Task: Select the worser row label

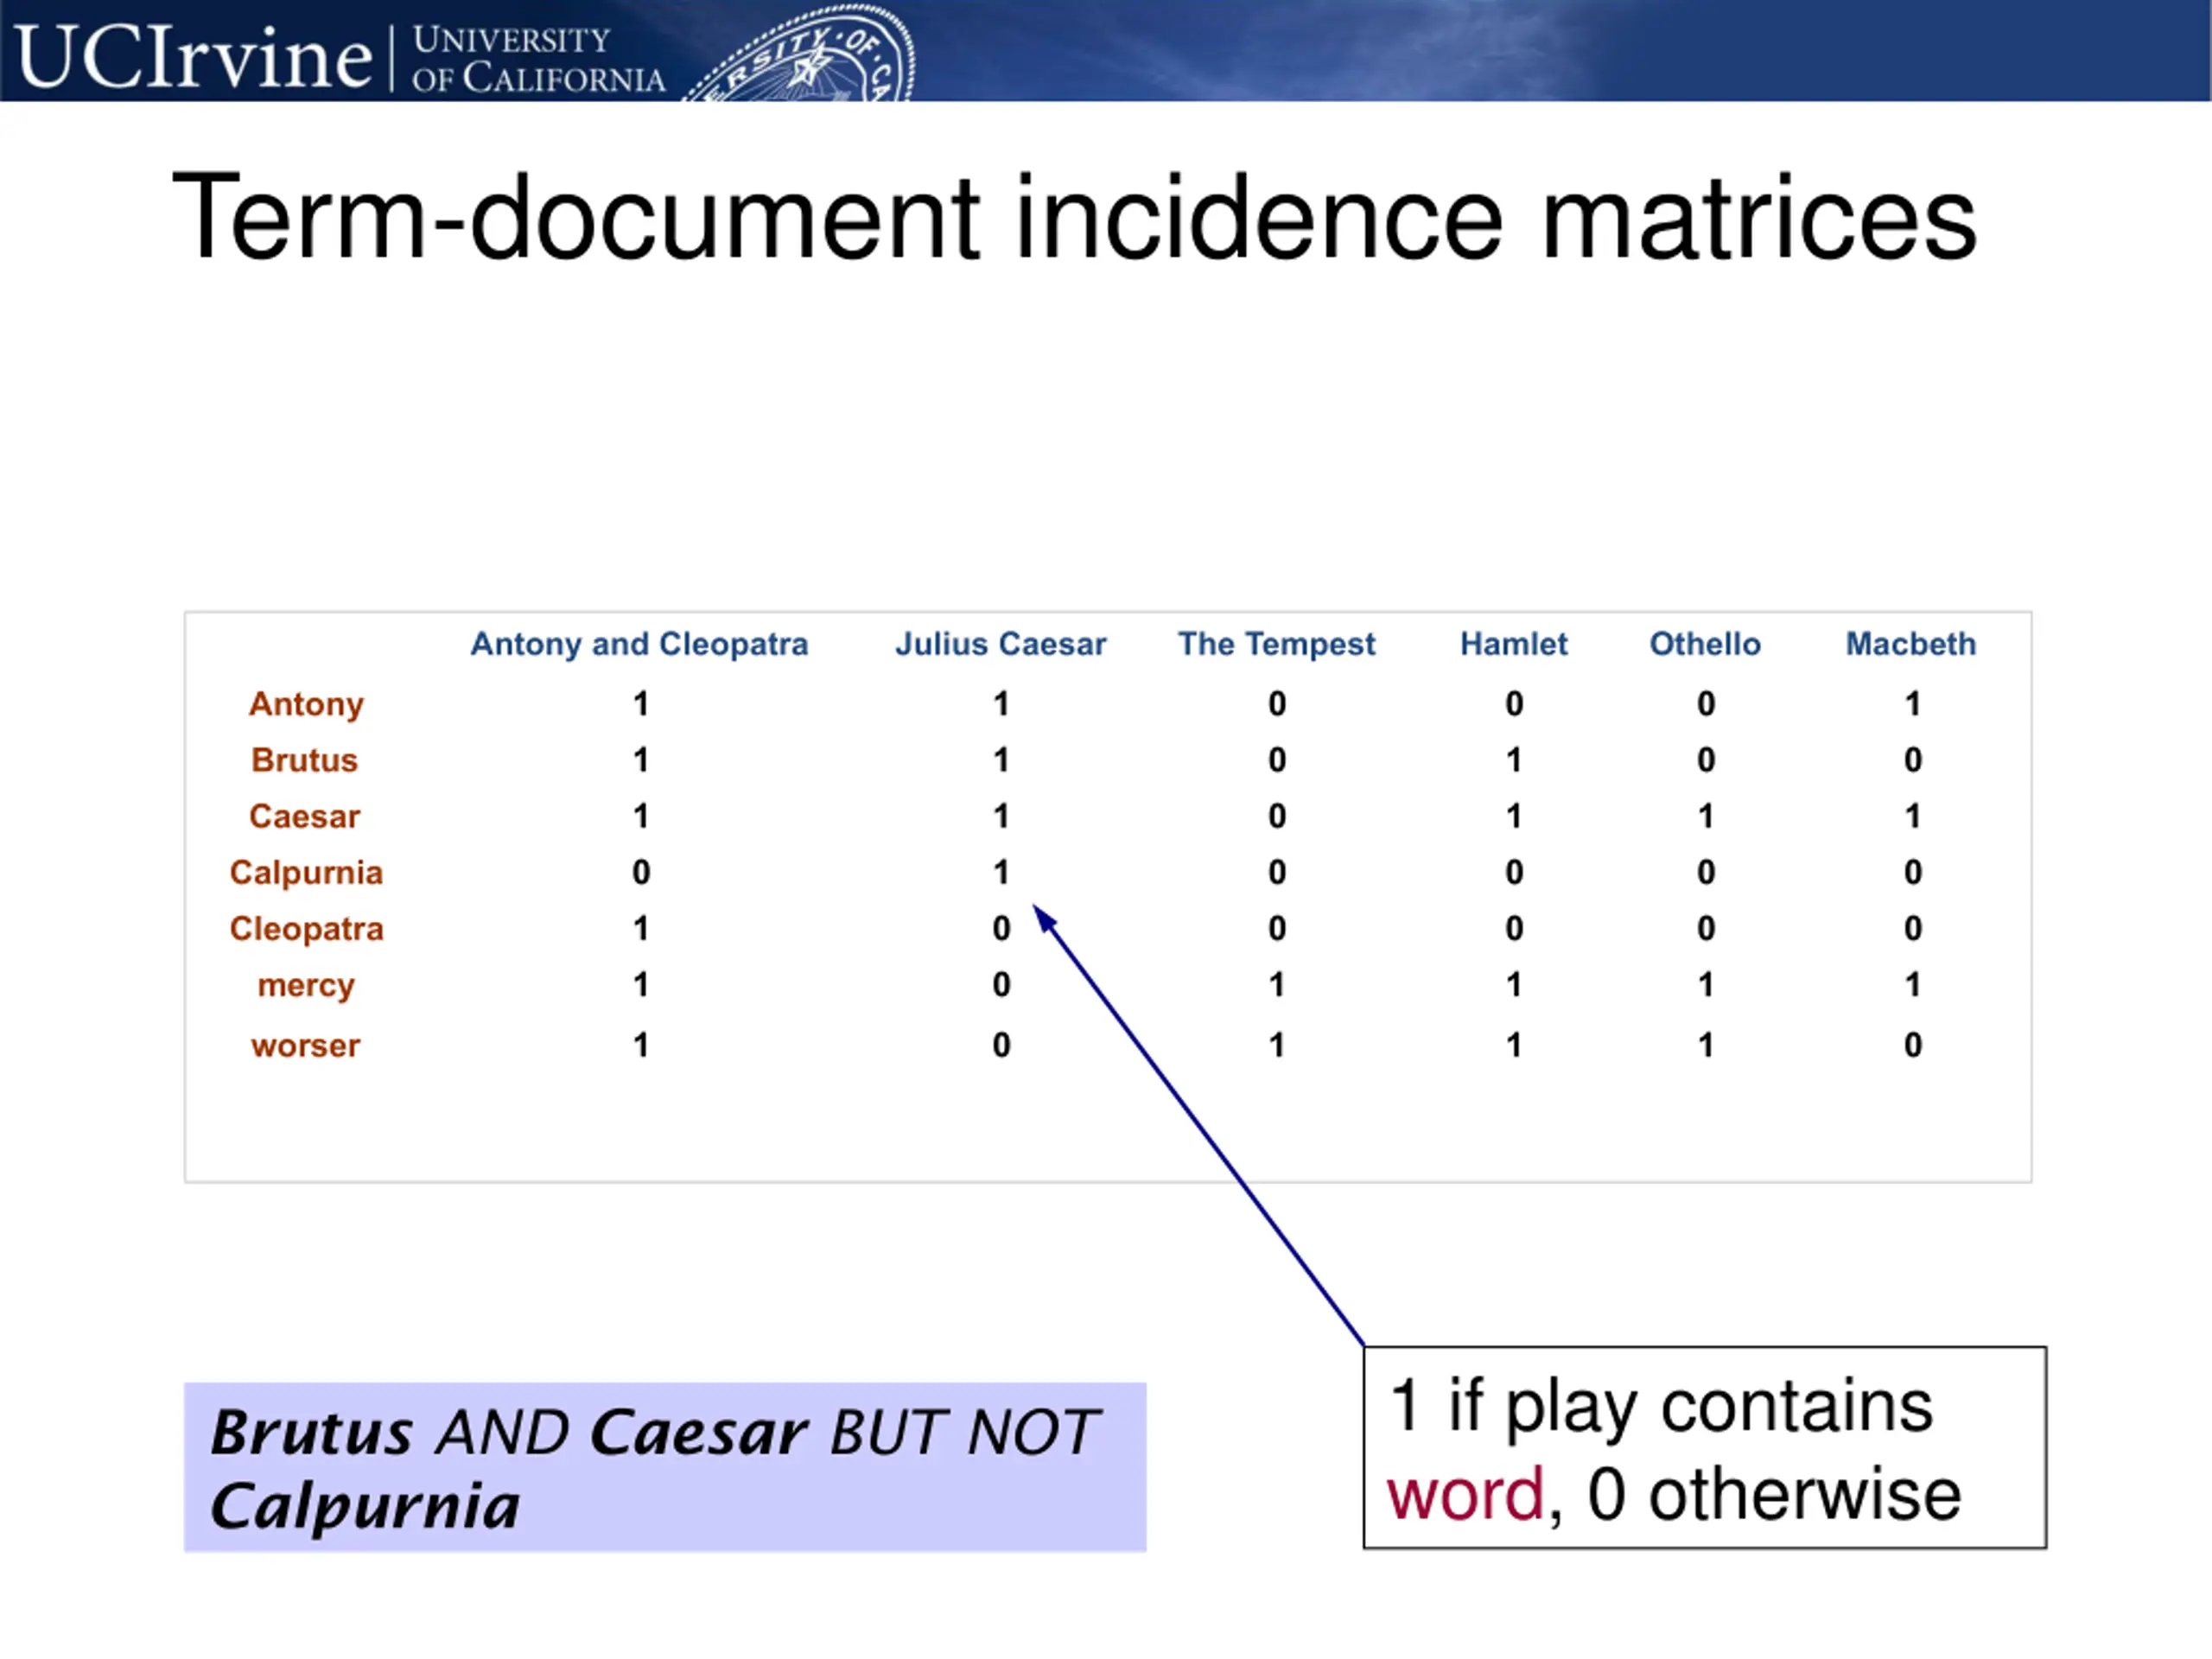Action: tap(305, 1045)
